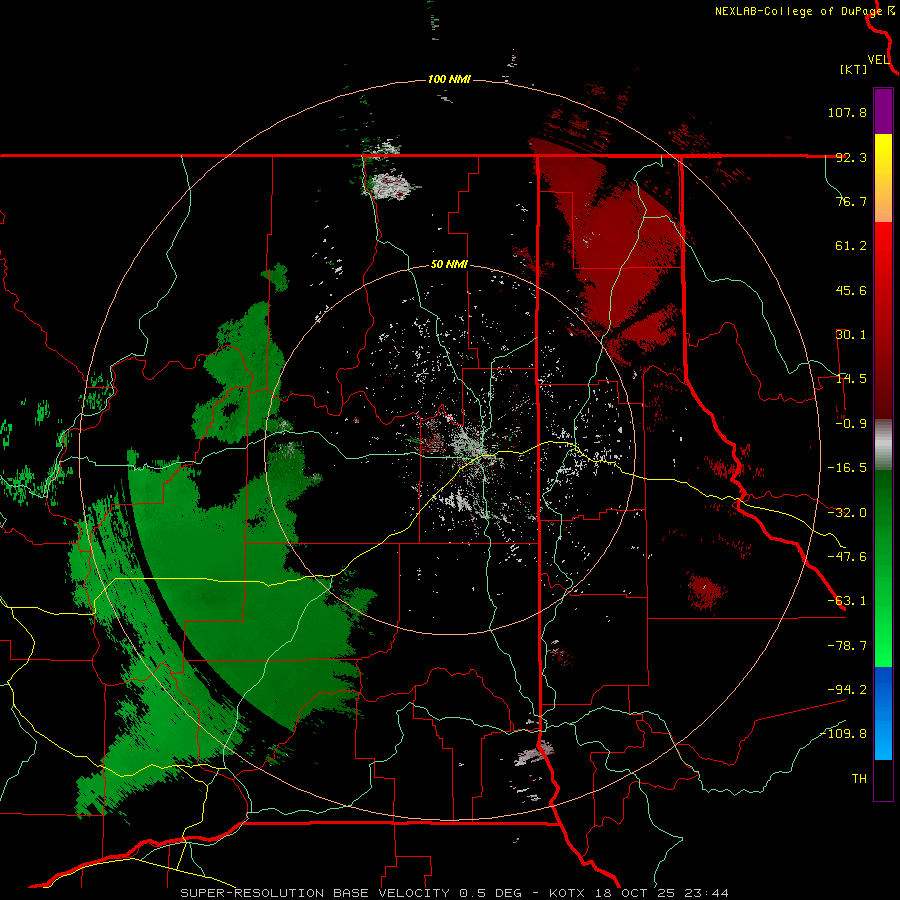
Task: Pick the purple segment of velocity color bar
Action: [x=883, y=112]
